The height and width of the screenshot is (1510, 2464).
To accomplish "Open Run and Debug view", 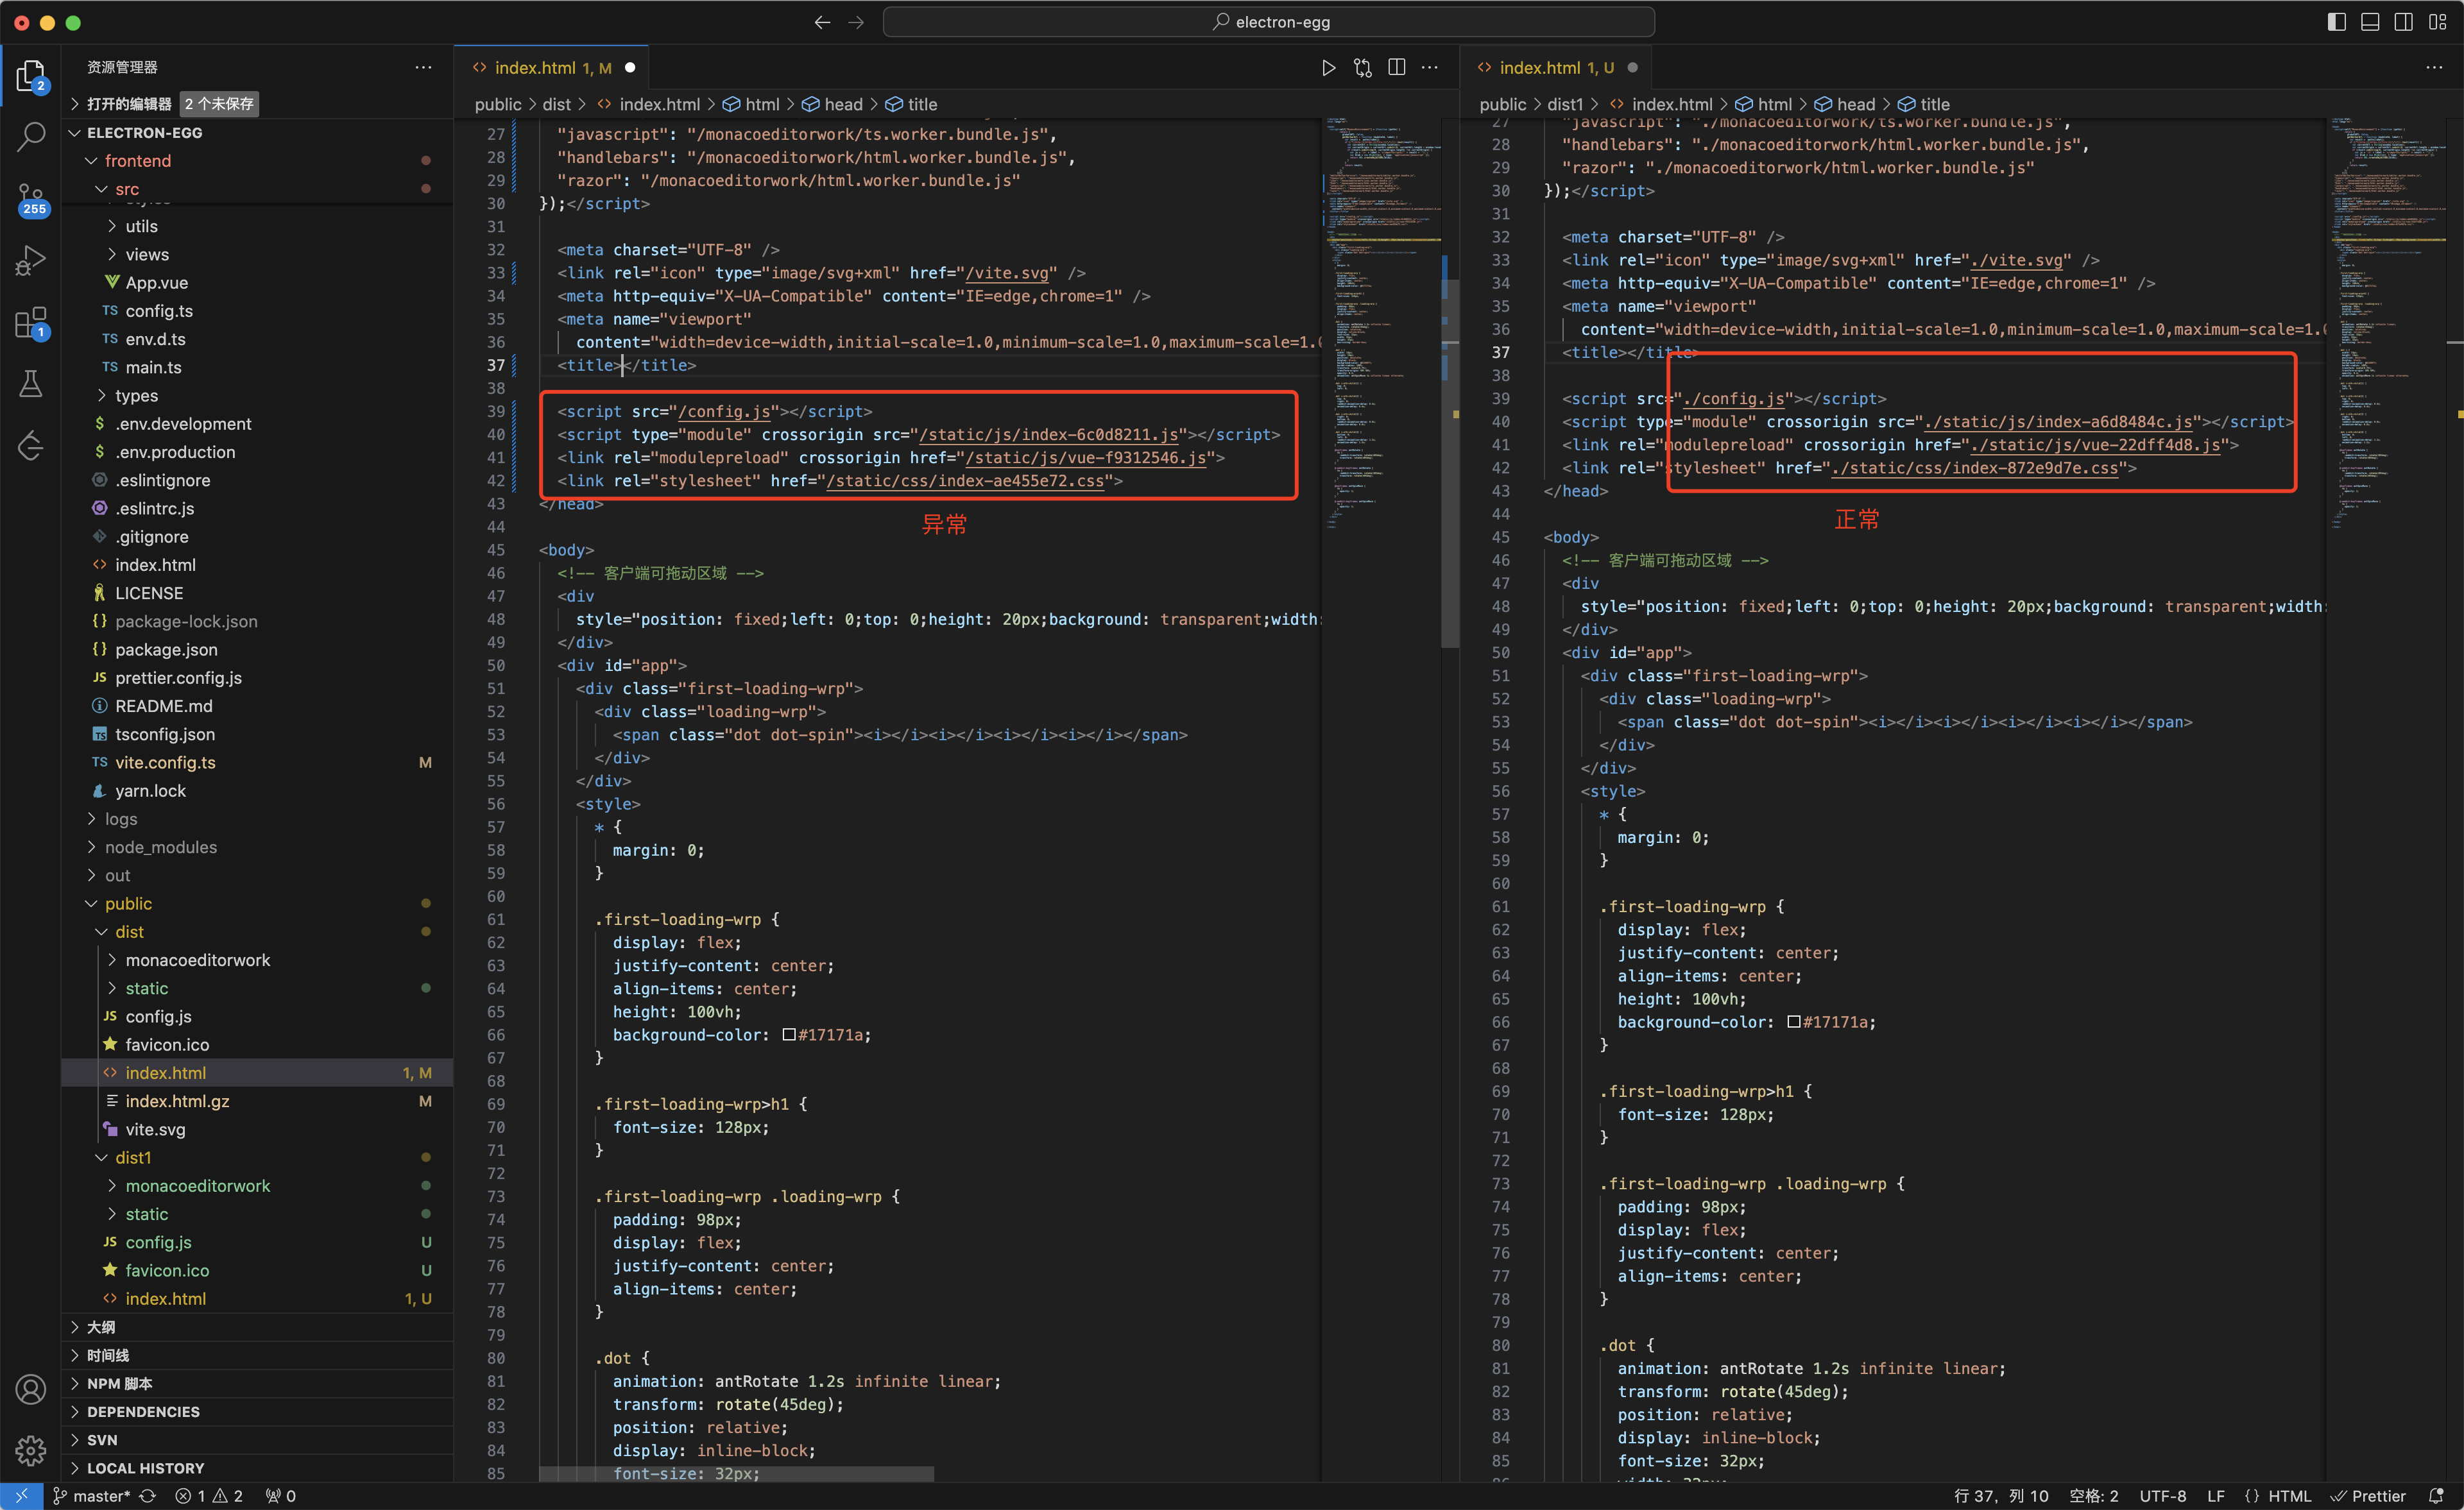I will click(x=31, y=260).
